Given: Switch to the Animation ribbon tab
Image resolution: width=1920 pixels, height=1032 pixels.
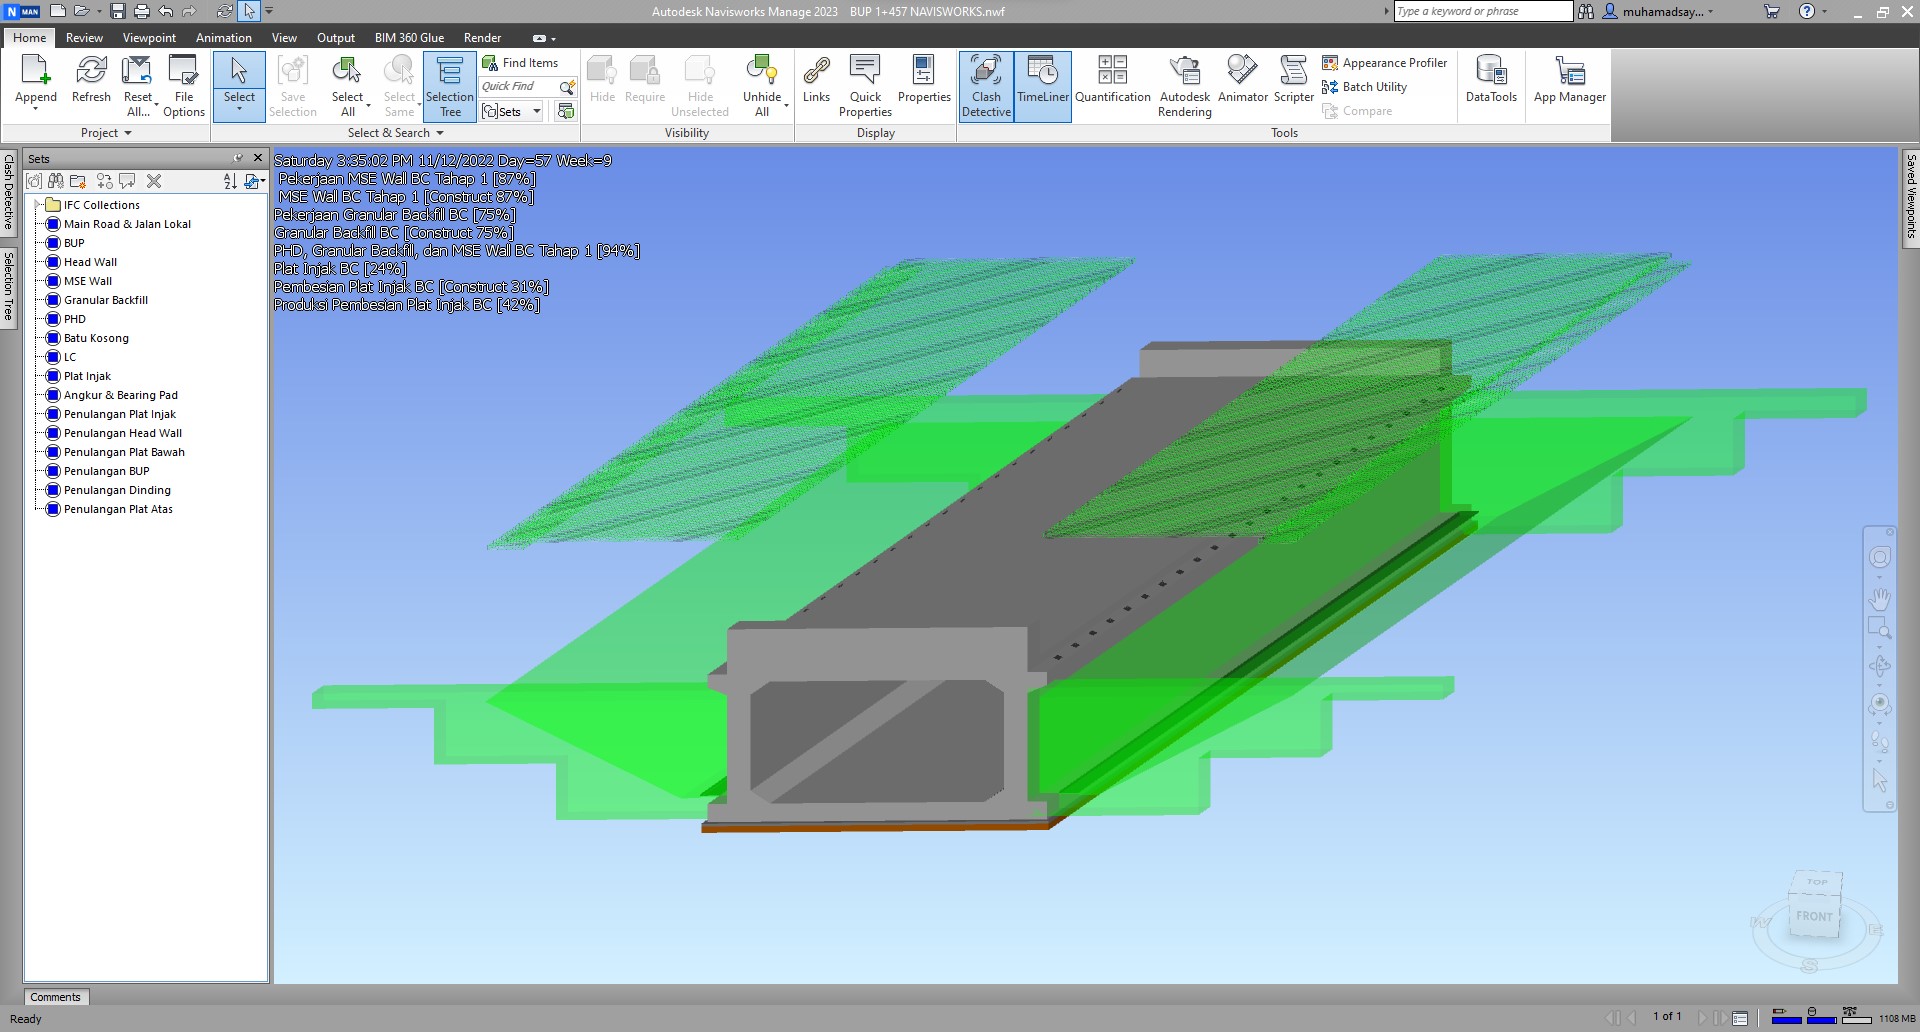Looking at the screenshot, I should [x=224, y=38].
